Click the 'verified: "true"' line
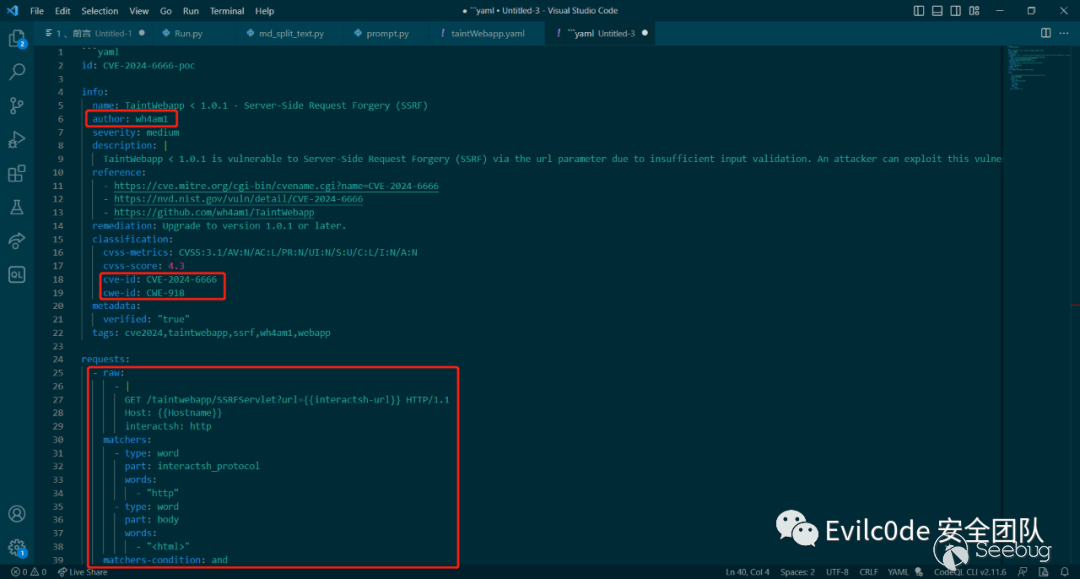The image size is (1080, 579). pos(146,319)
